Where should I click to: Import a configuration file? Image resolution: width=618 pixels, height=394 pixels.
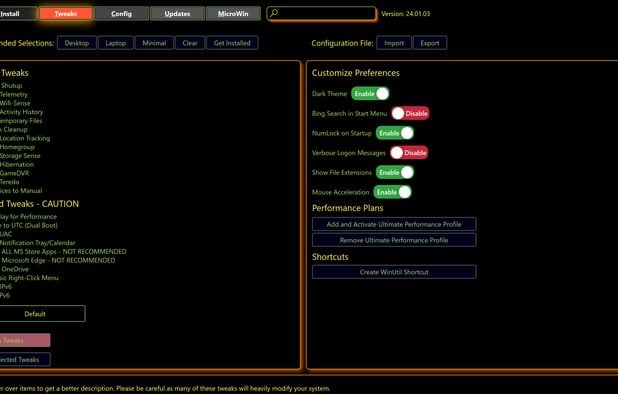[394, 43]
